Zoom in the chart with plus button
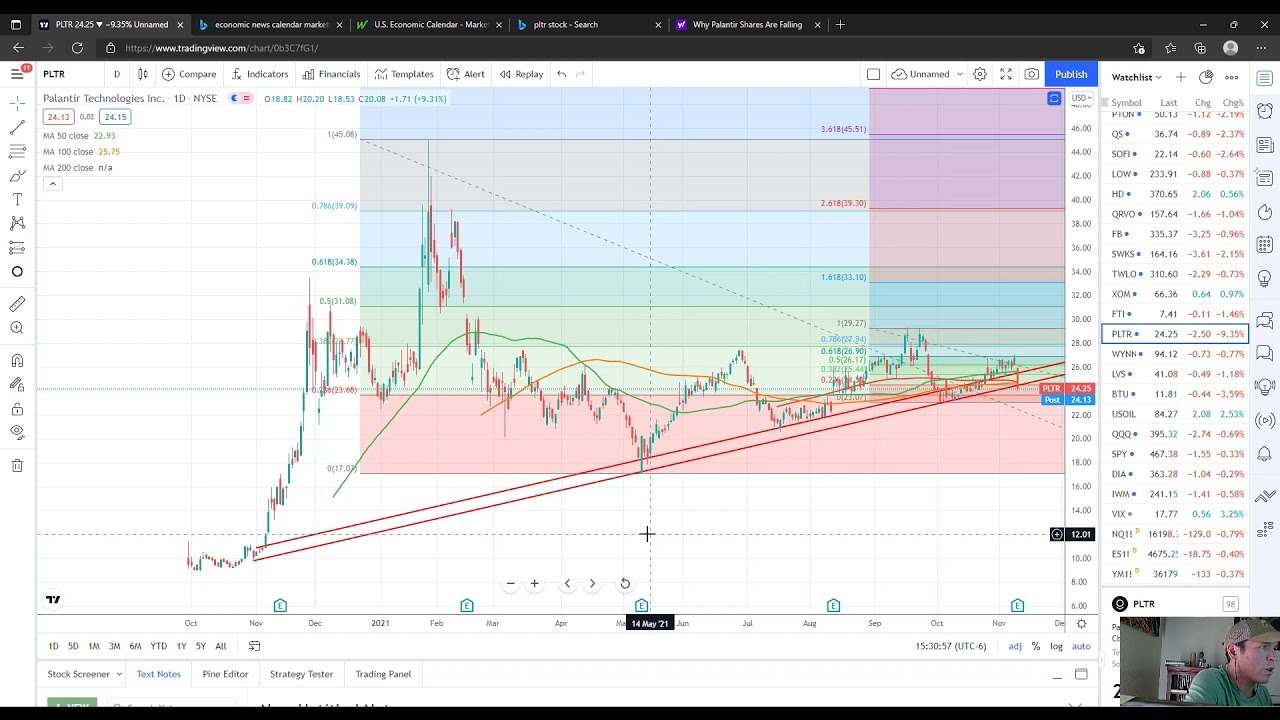The width and height of the screenshot is (1280, 720). pyautogui.click(x=534, y=583)
